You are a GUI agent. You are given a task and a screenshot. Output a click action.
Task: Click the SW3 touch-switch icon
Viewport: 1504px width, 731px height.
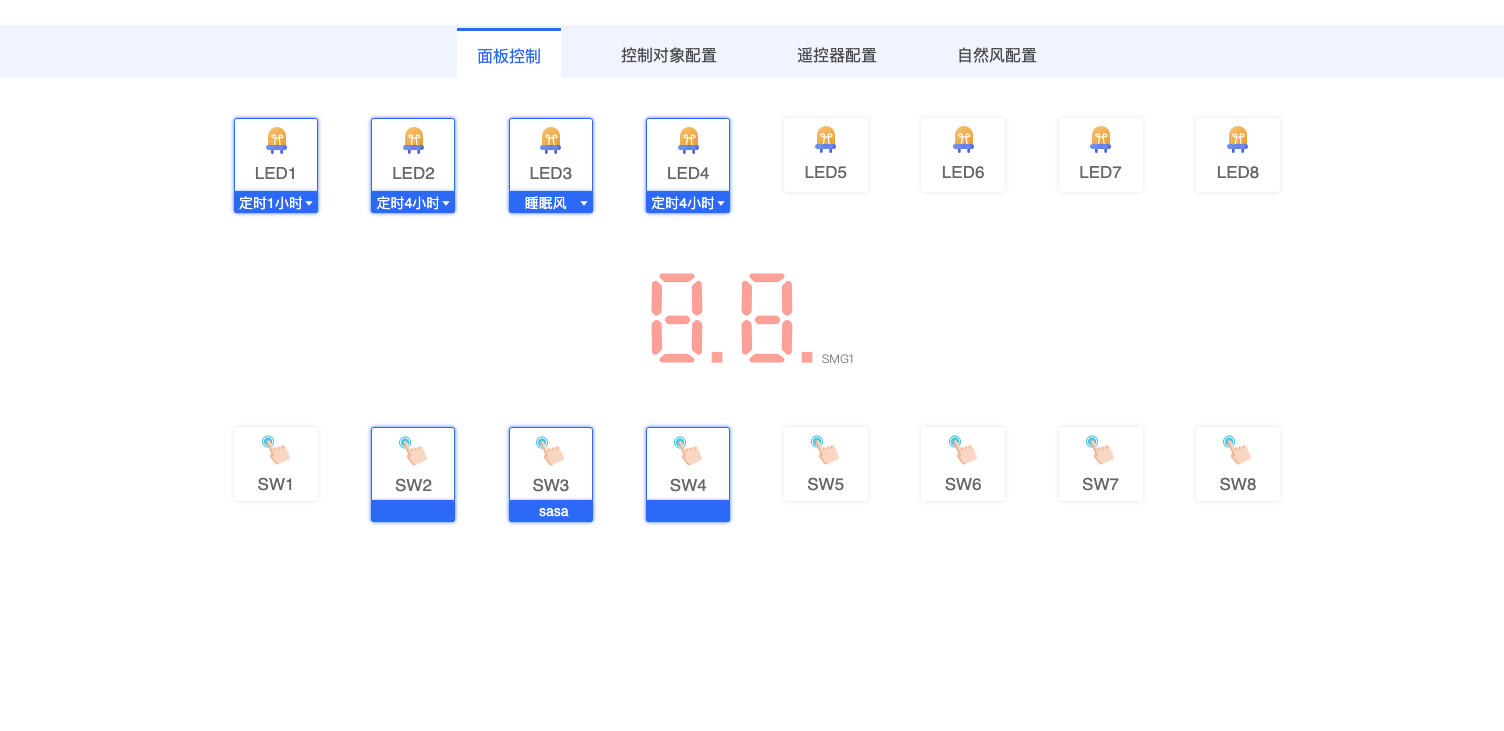pyautogui.click(x=551, y=451)
